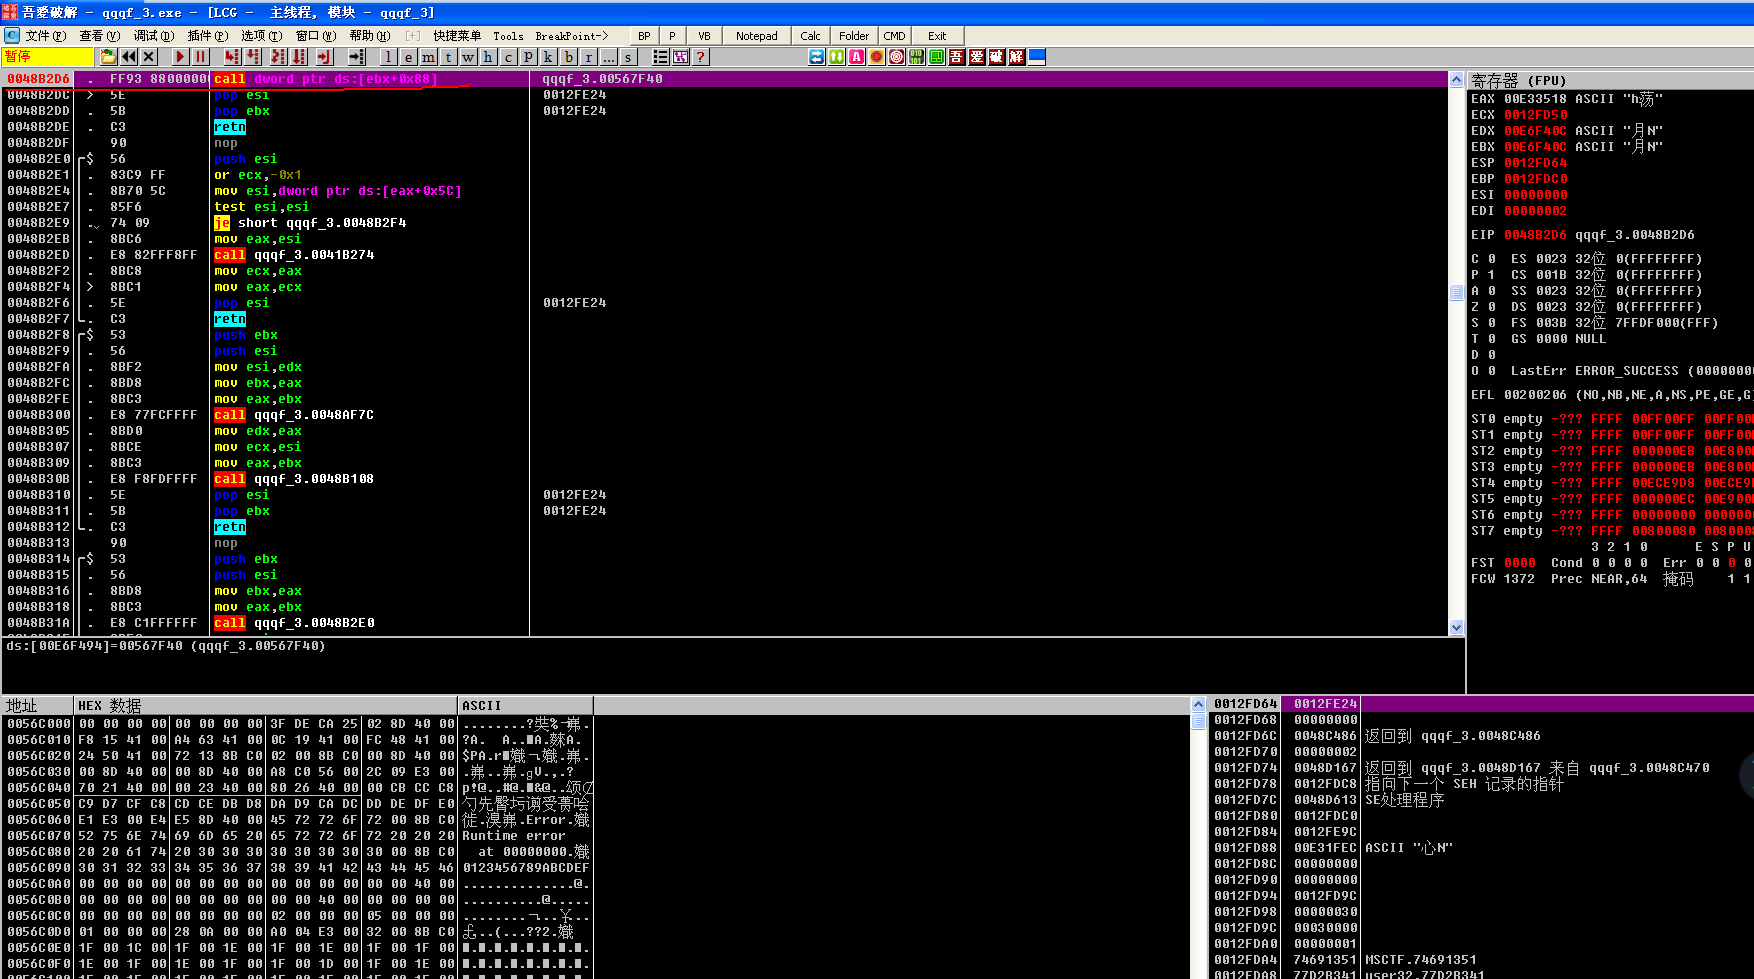The width and height of the screenshot is (1754, 979).
Task: Open the BreakPoint-> menu
Action: pos(571,36)
